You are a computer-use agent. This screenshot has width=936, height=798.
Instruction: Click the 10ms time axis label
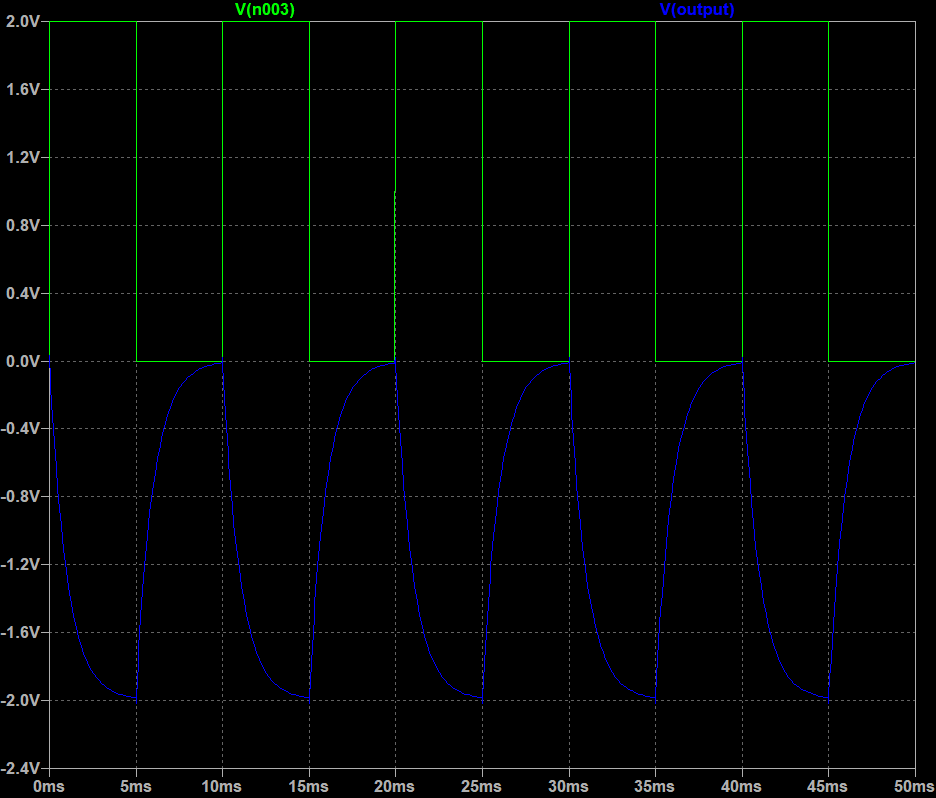point(222,787)
